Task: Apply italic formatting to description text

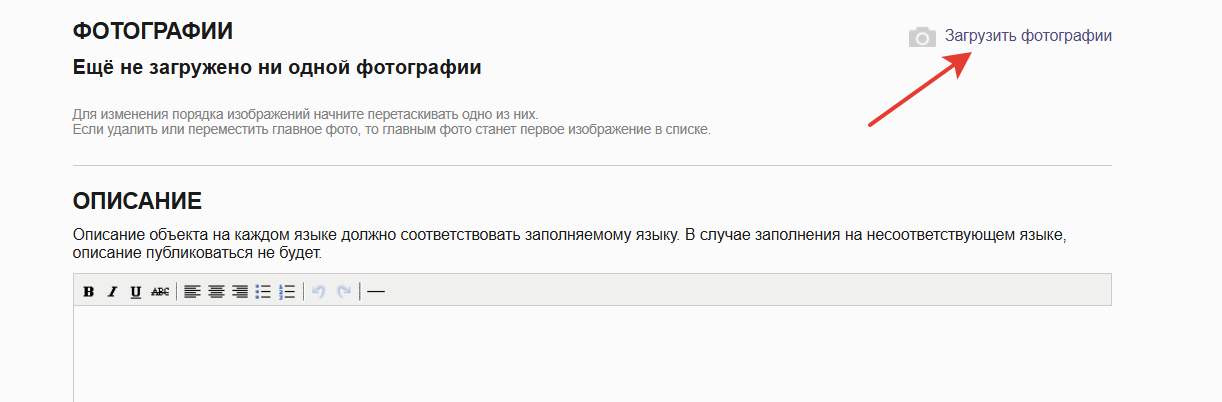Action: pos(112,292)
